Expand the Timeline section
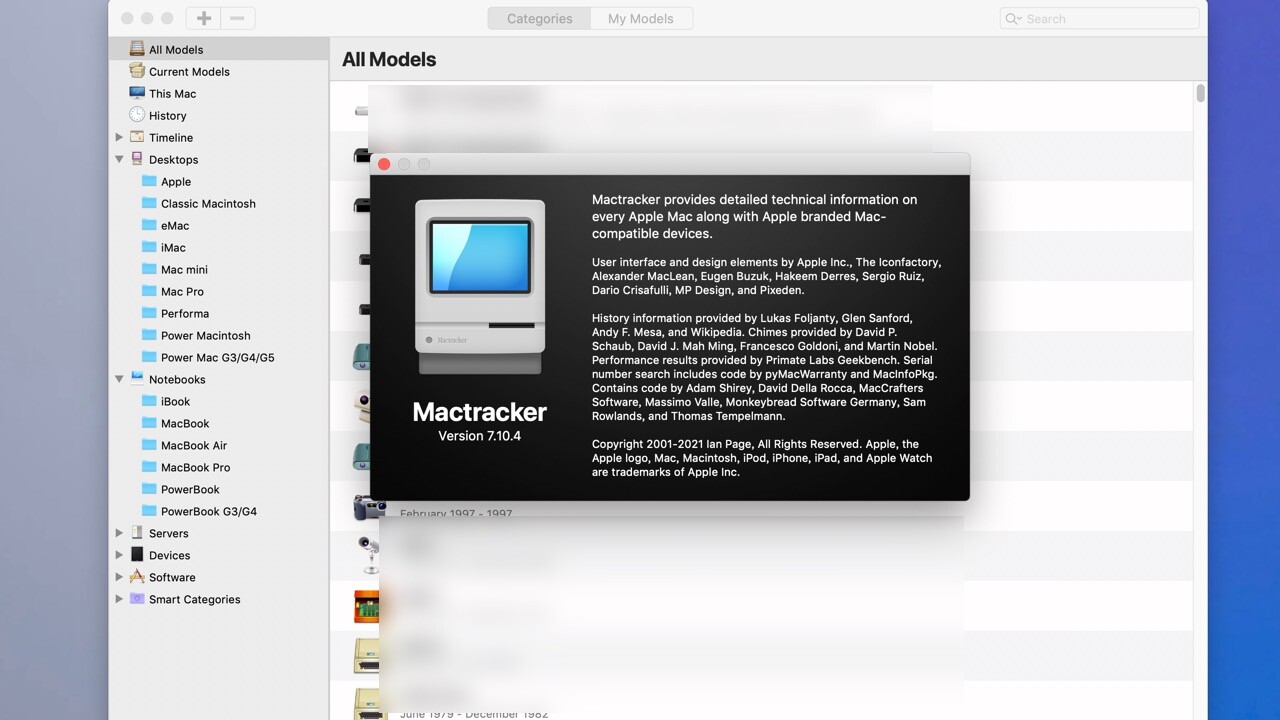This screenshot has width=1280, height=720. click(119, 137)
